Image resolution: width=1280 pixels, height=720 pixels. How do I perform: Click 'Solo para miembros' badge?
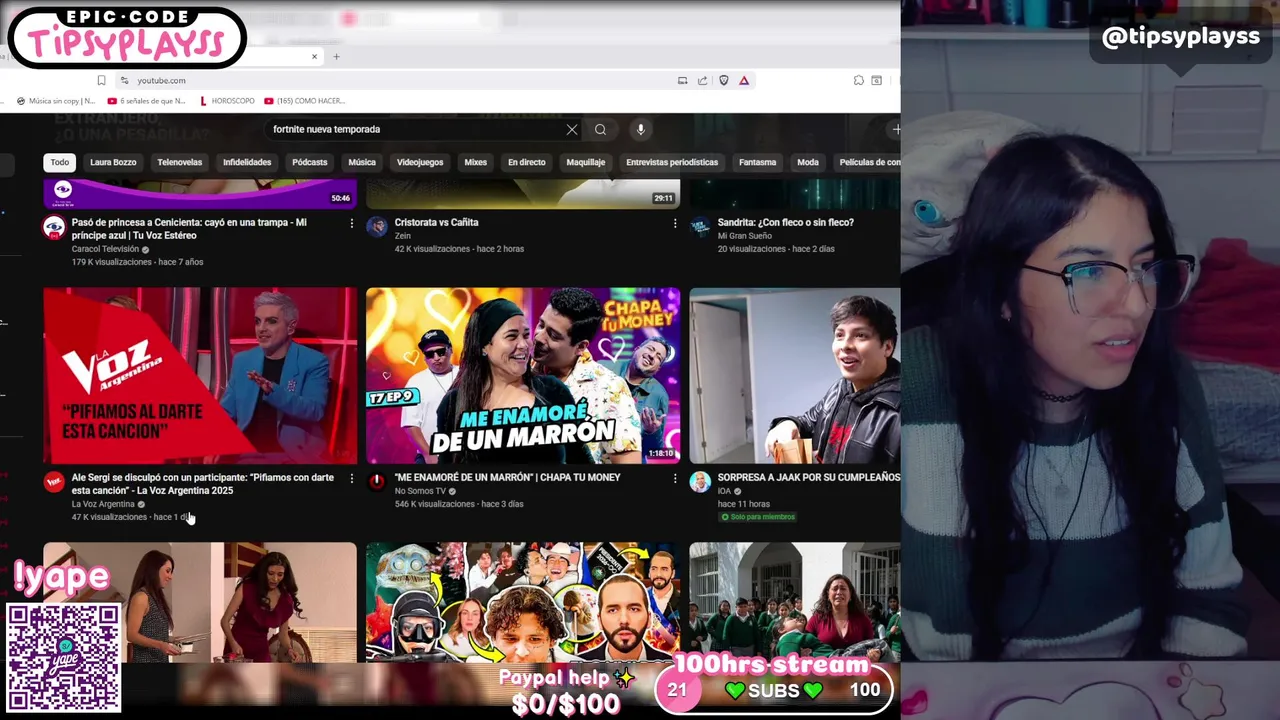point(758,517)
